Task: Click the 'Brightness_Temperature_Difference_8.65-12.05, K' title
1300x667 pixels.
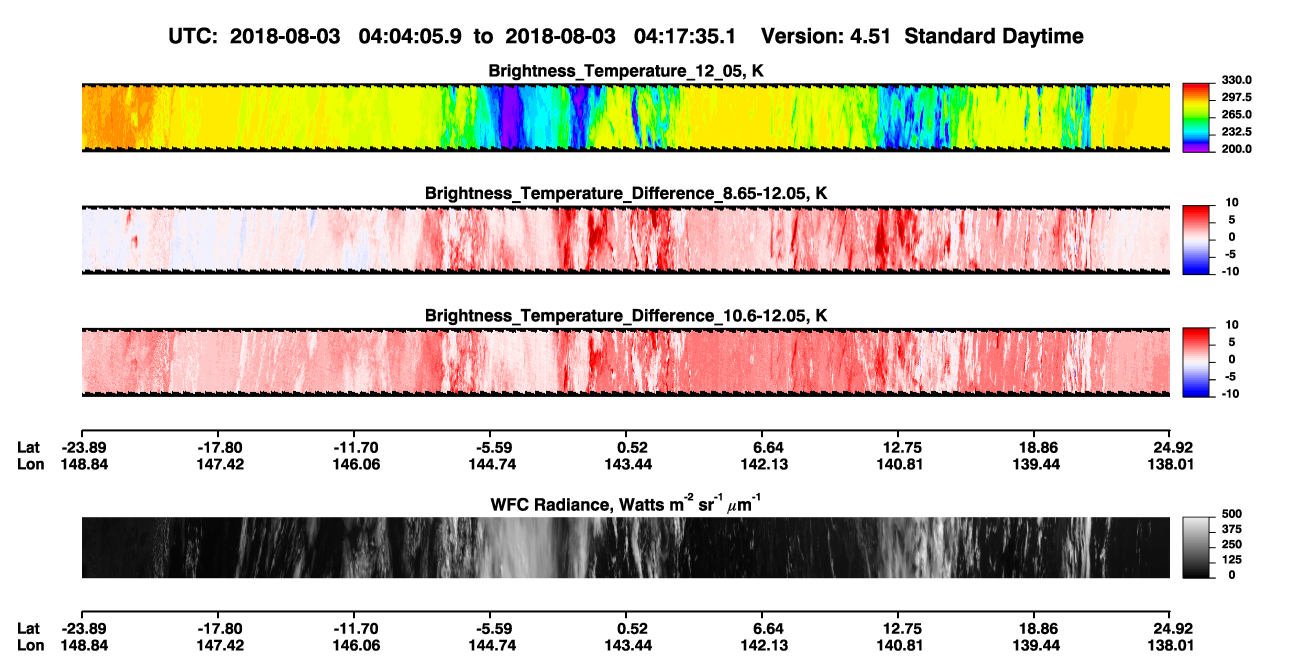Action: click(626, 193)
